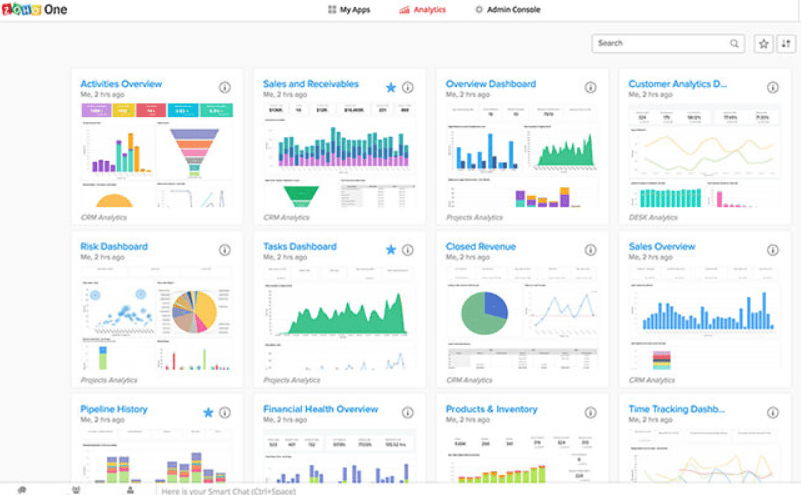This screenshot has width=801, height=495.
Task: Show info for Overview Dashboard
Action: [591, 87]
